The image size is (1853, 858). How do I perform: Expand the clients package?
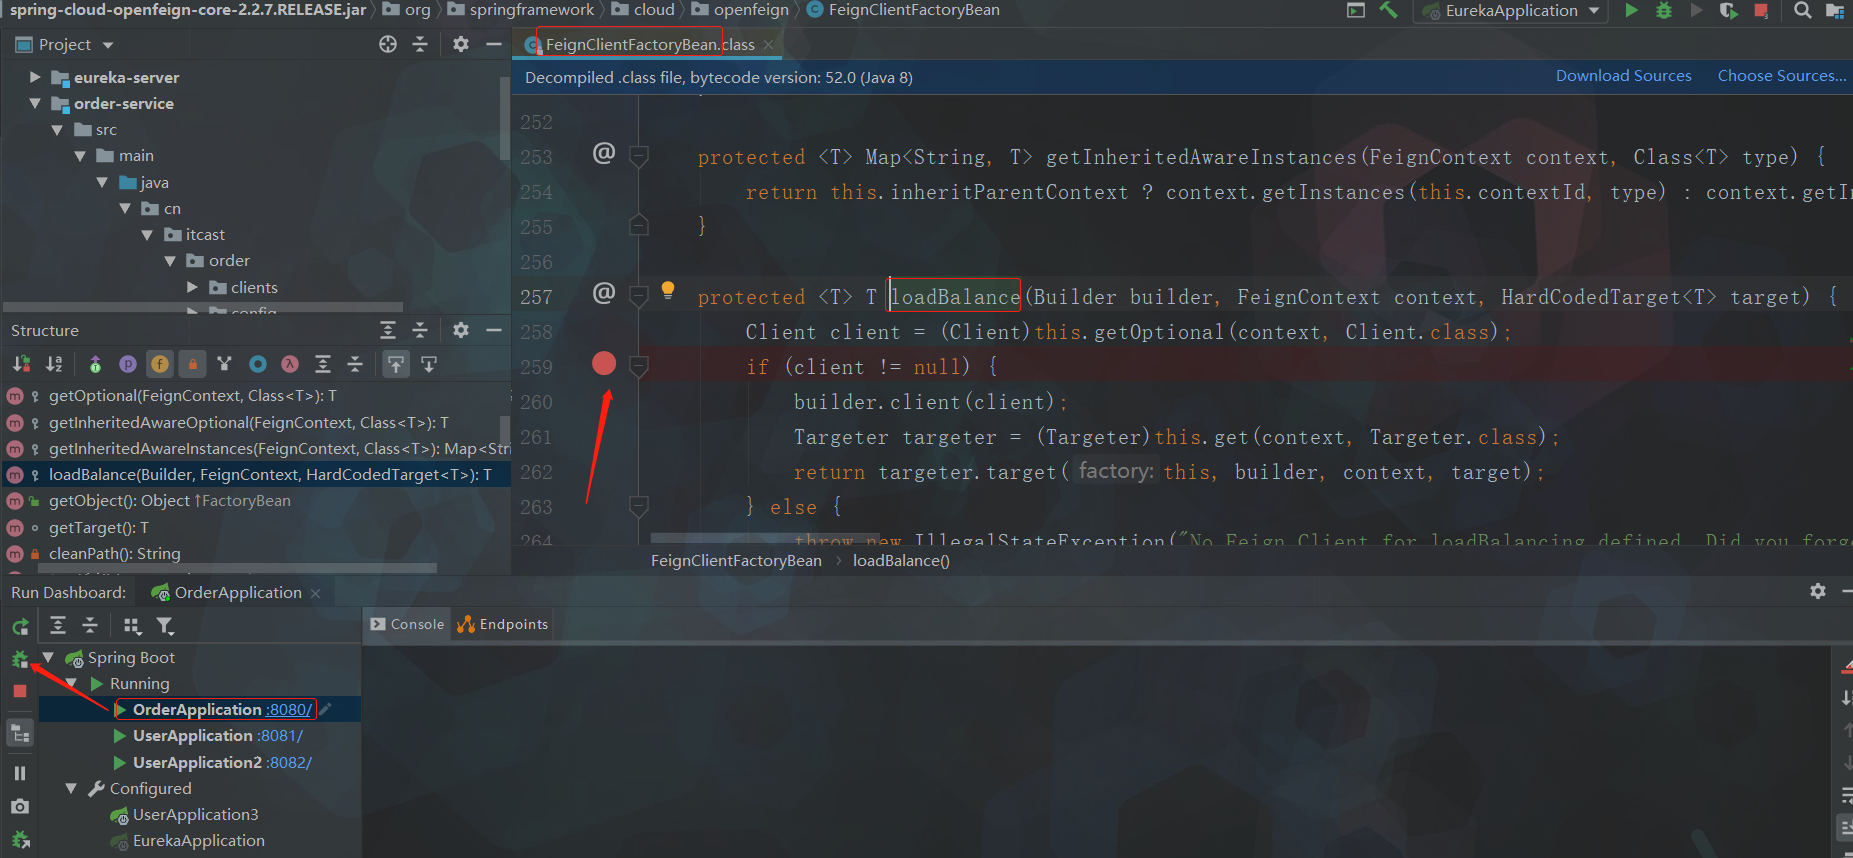click(192, 287)
